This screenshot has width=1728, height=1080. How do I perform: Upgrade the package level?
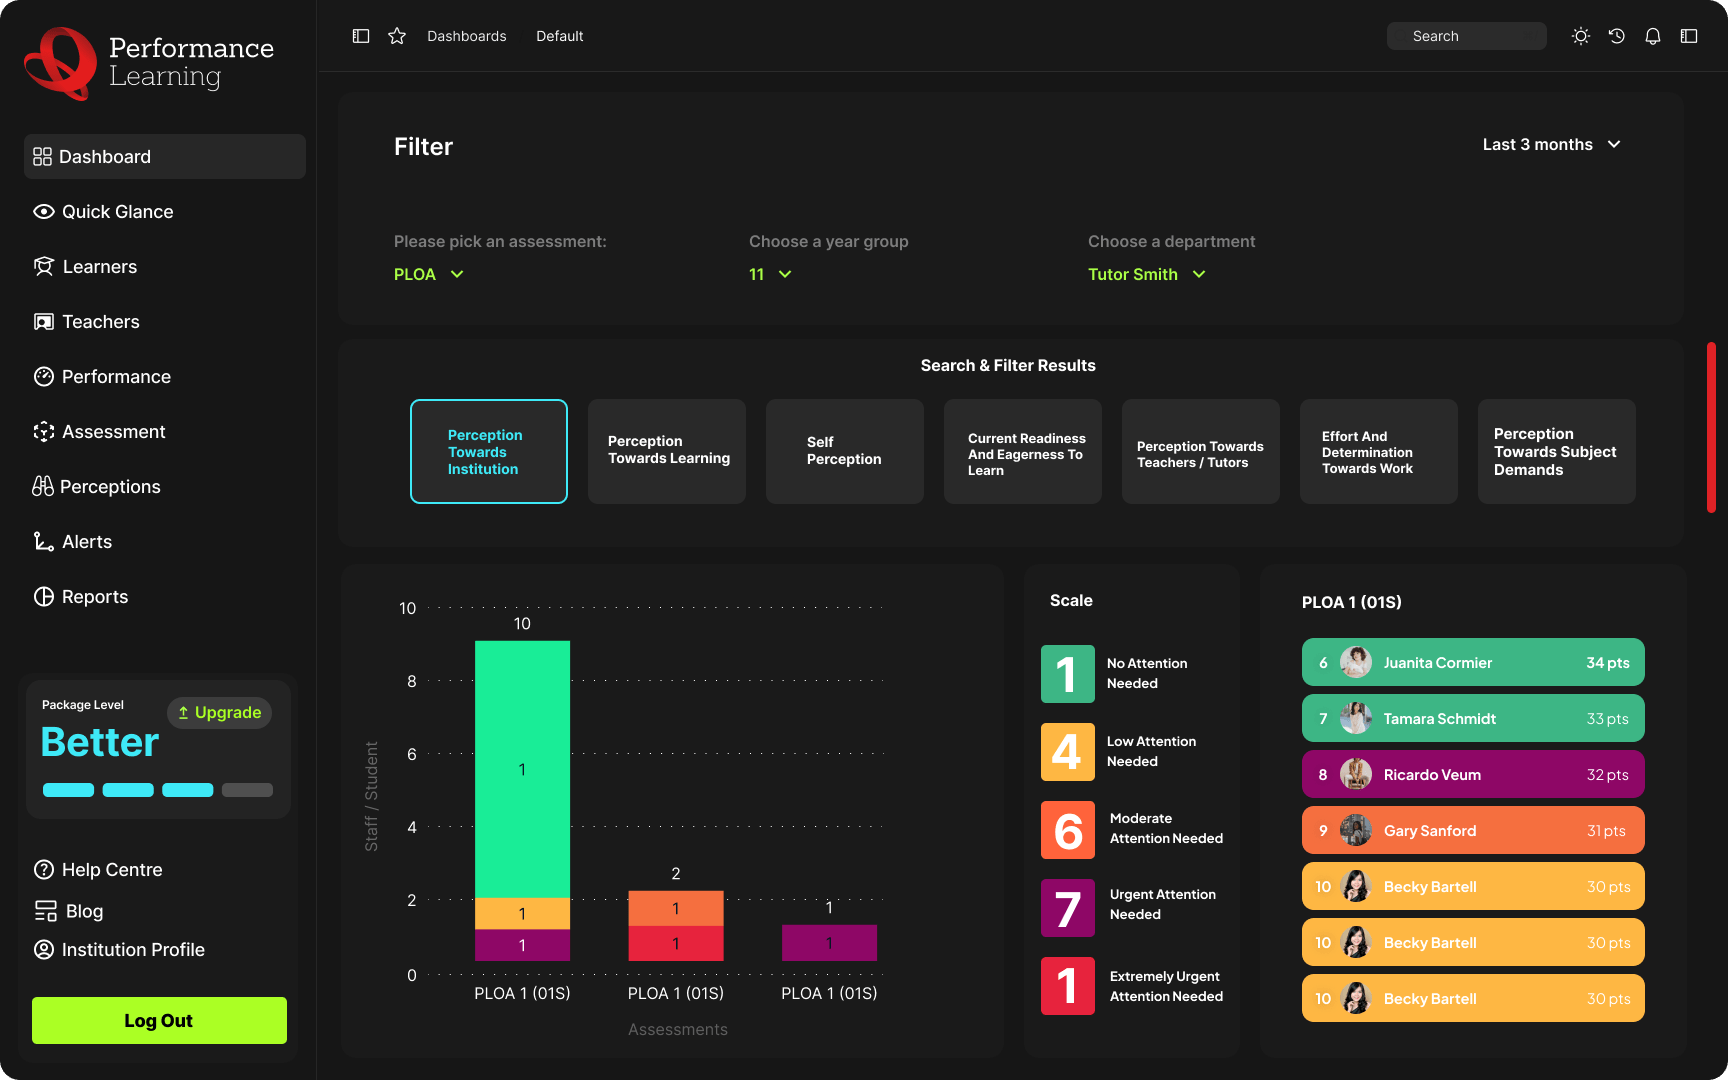(x=219, y=713)
